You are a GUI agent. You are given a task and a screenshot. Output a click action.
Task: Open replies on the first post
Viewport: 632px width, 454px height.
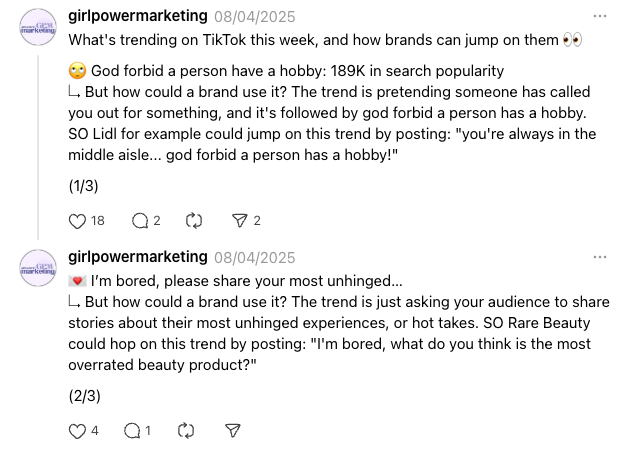(x=139, y=221)
